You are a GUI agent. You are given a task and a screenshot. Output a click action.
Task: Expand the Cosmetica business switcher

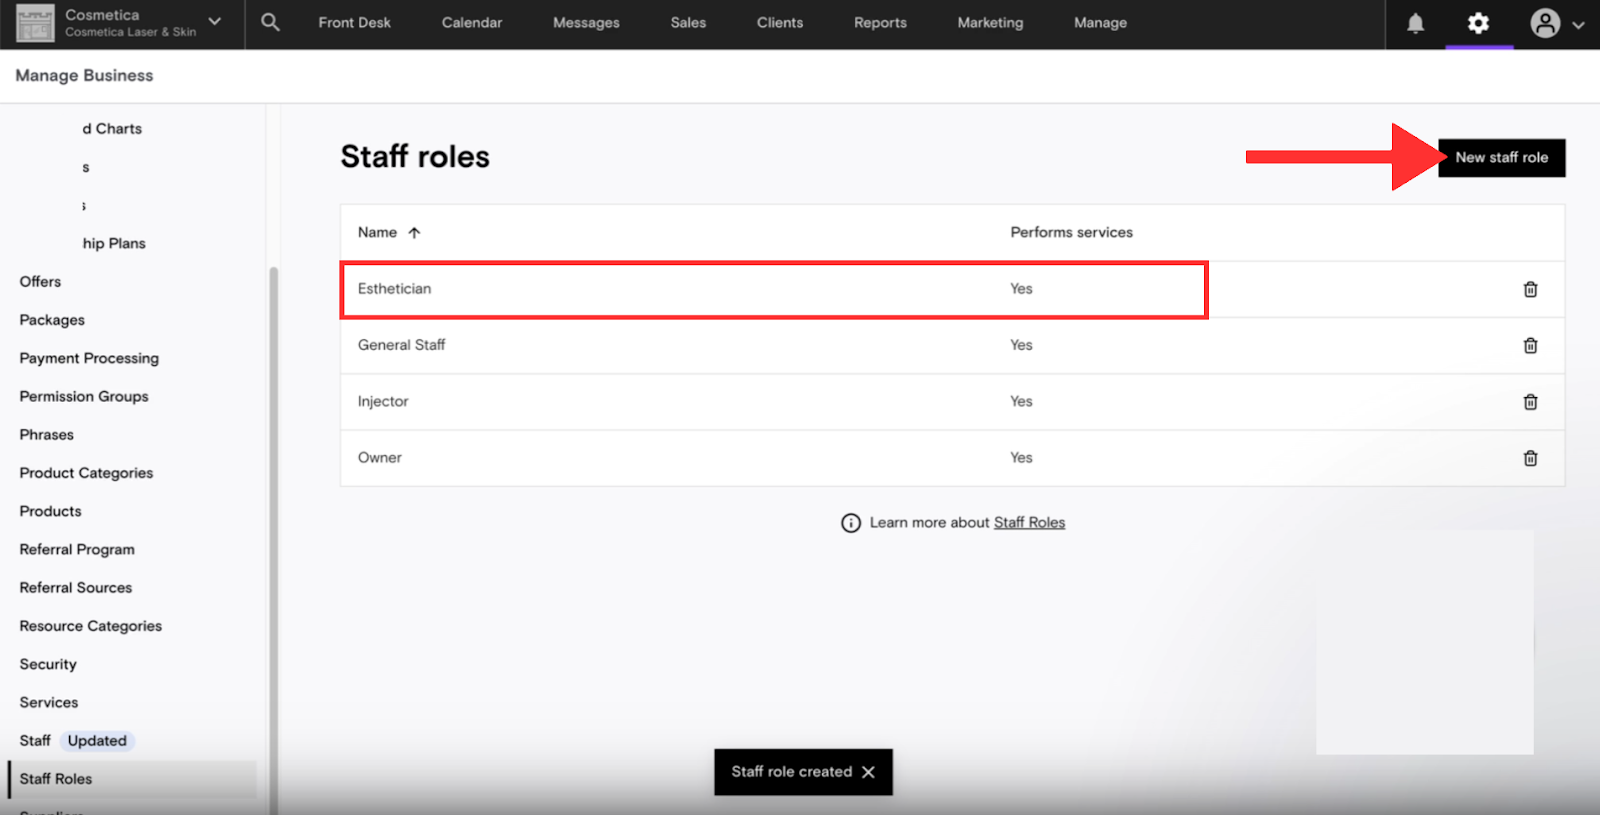(214, 22)
